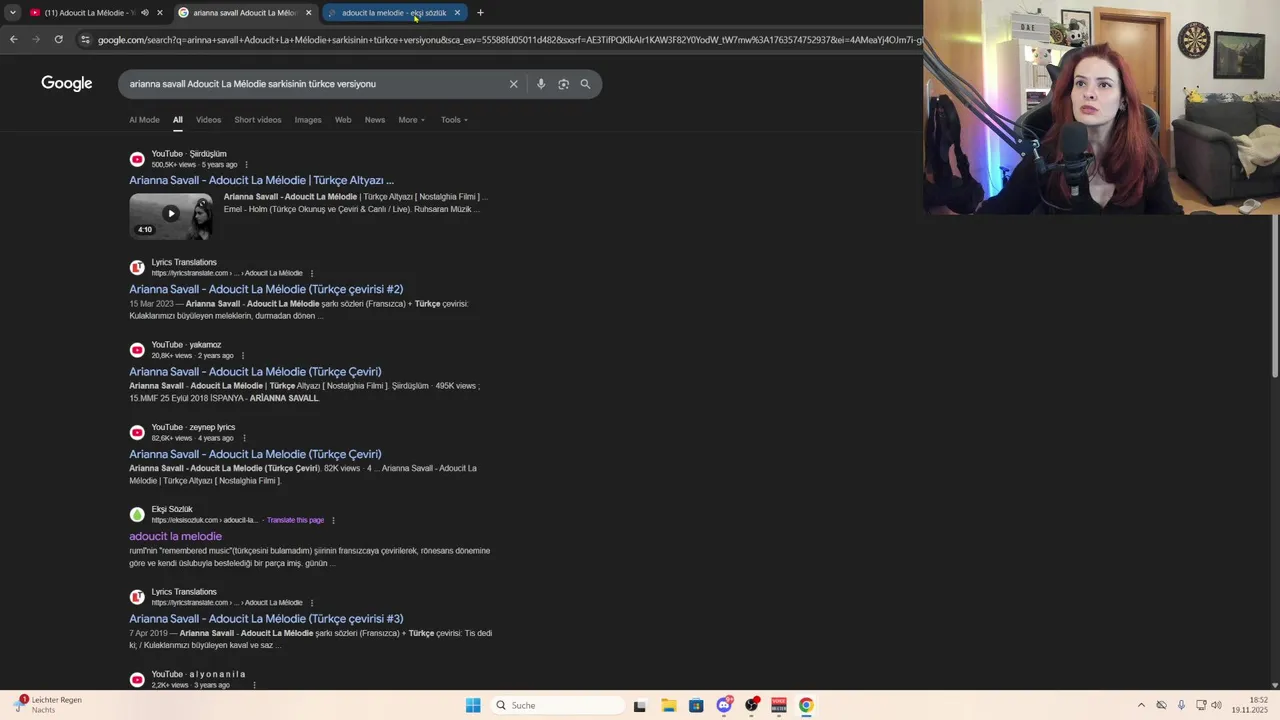This screenshot has height=720, width=1280.
Task: Switch to Web results filter
Action: pyautogui.click(x=343, y=120)
